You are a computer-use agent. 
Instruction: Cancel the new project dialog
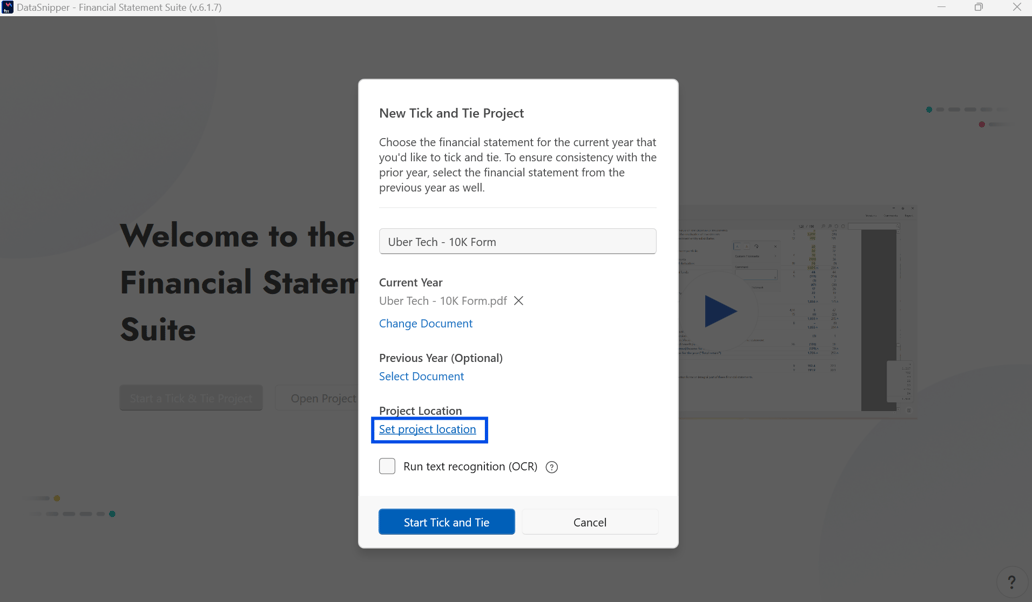pyautogui.click(x=590, y=521)
